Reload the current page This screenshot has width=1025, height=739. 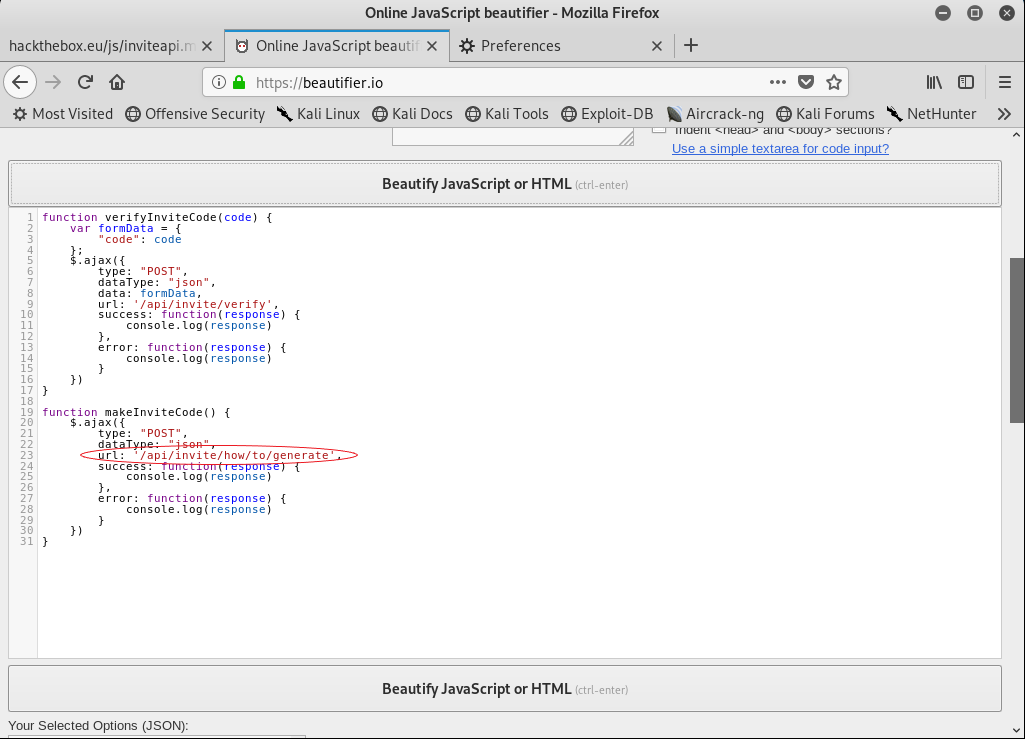[86, 82]
